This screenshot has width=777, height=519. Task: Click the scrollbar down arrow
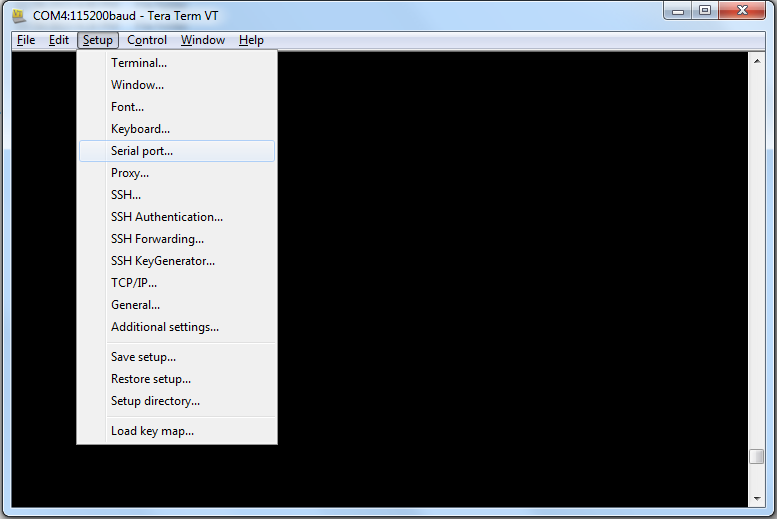757,499
